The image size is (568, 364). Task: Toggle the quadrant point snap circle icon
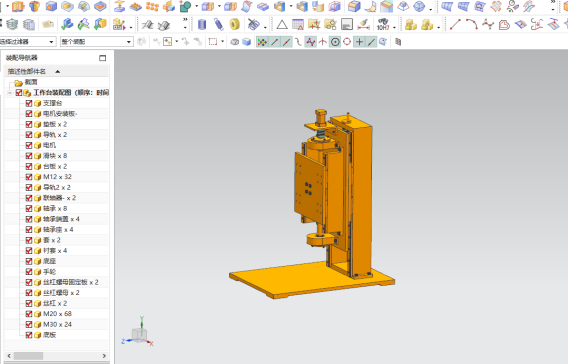click(347, 42)
